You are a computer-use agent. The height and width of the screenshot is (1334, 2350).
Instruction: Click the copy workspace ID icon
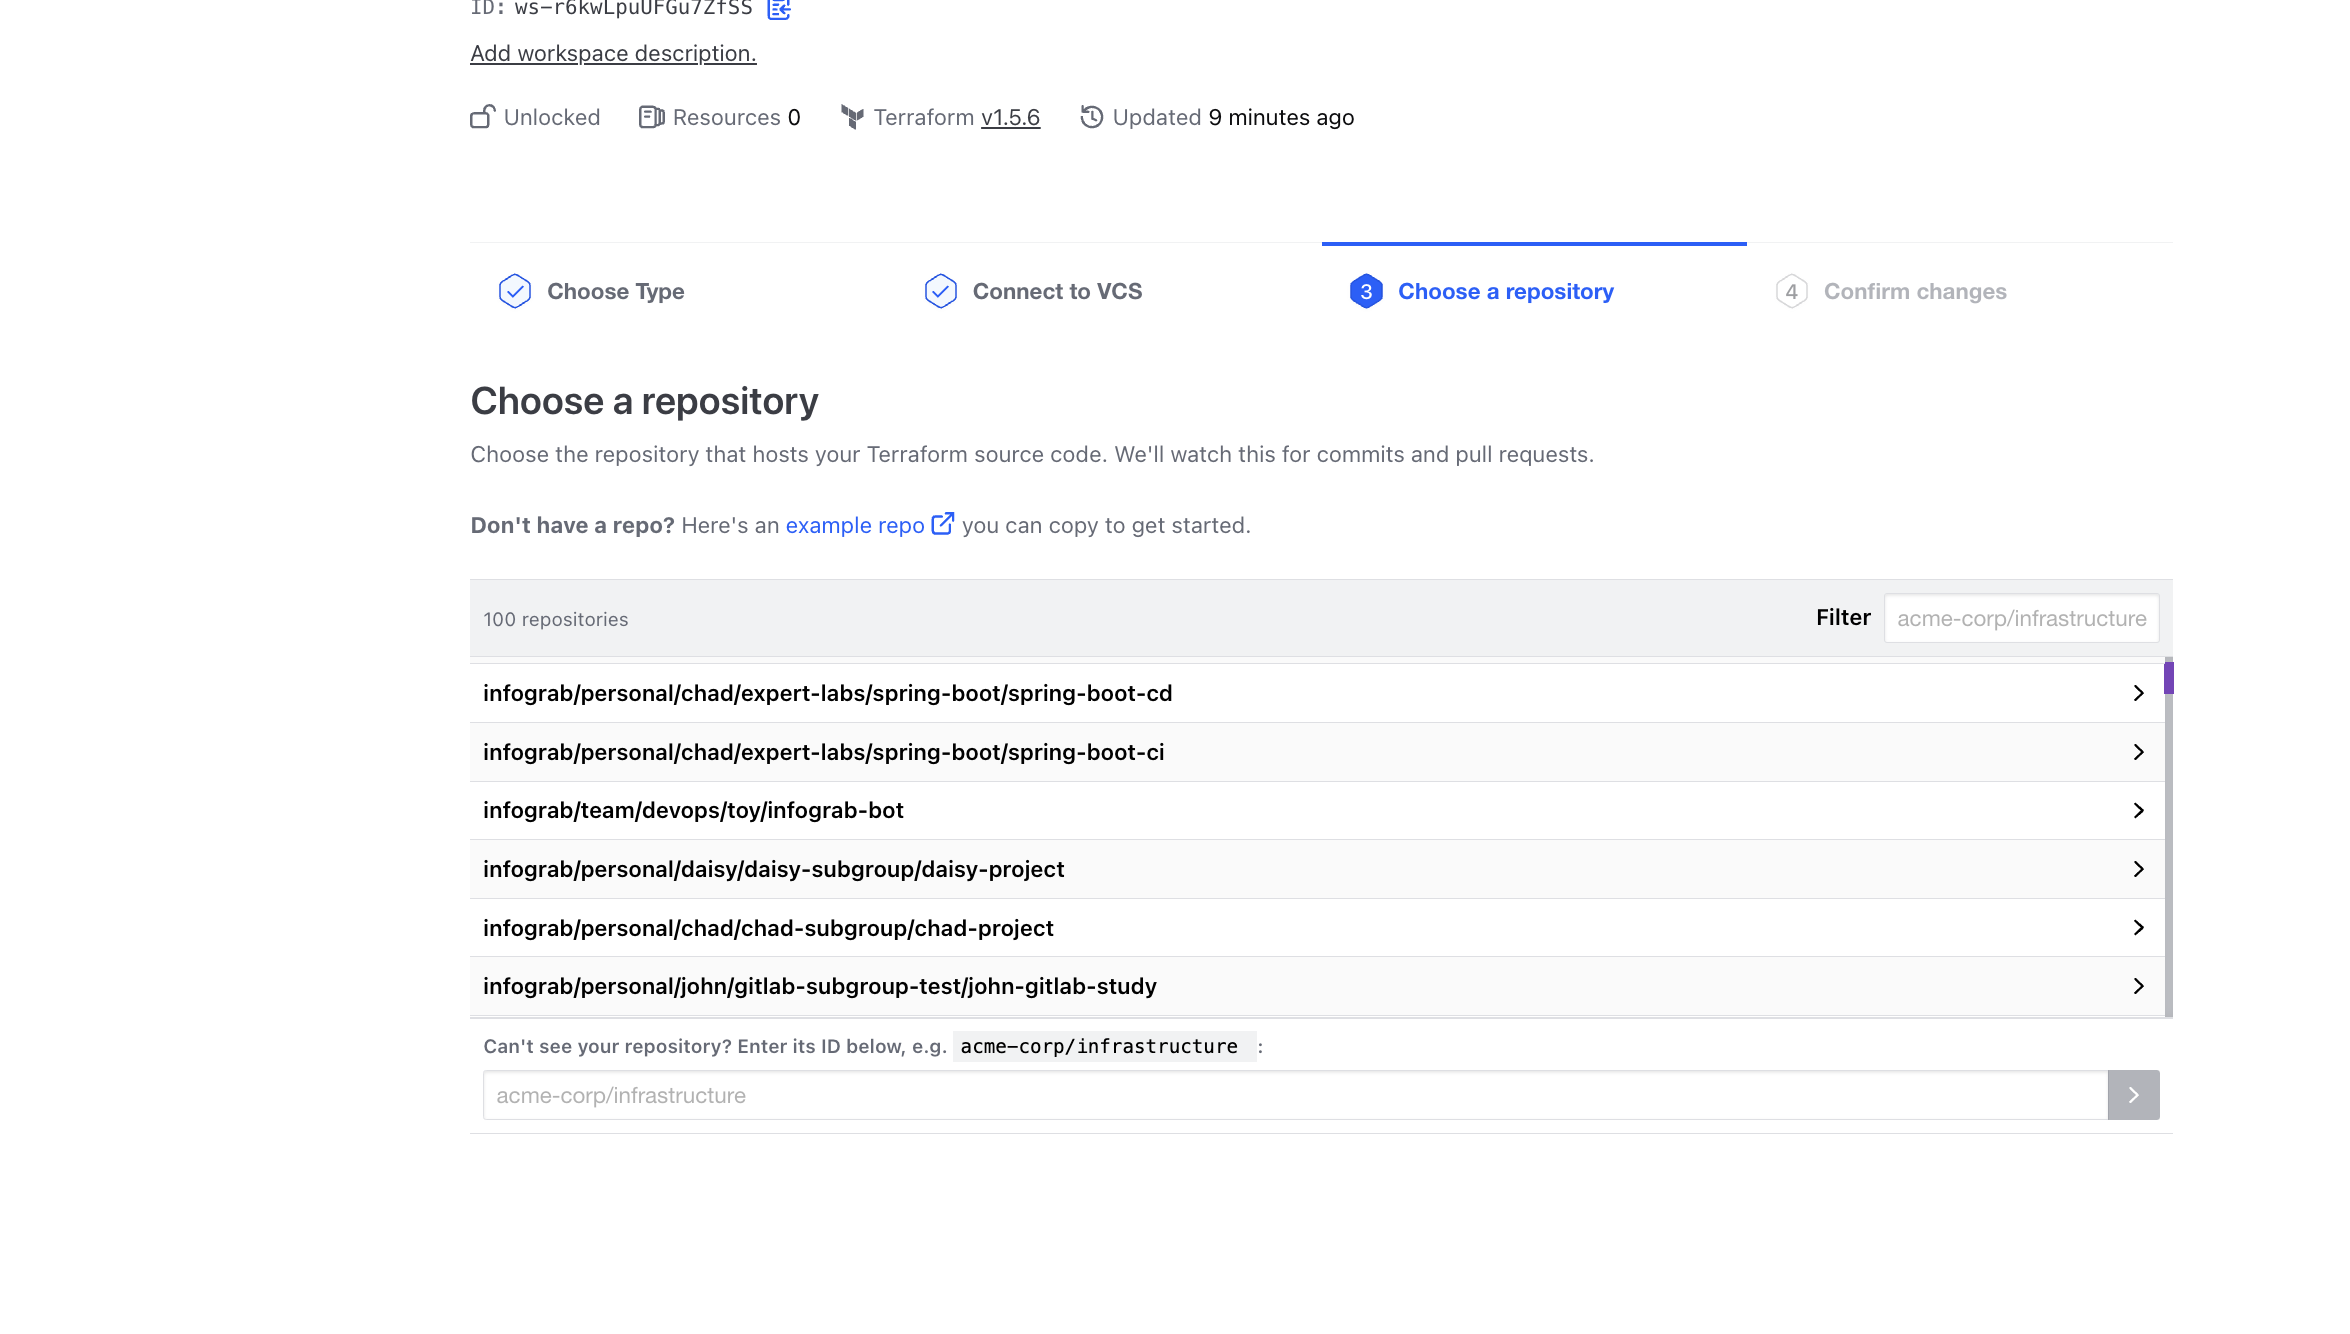pos(779,9)
